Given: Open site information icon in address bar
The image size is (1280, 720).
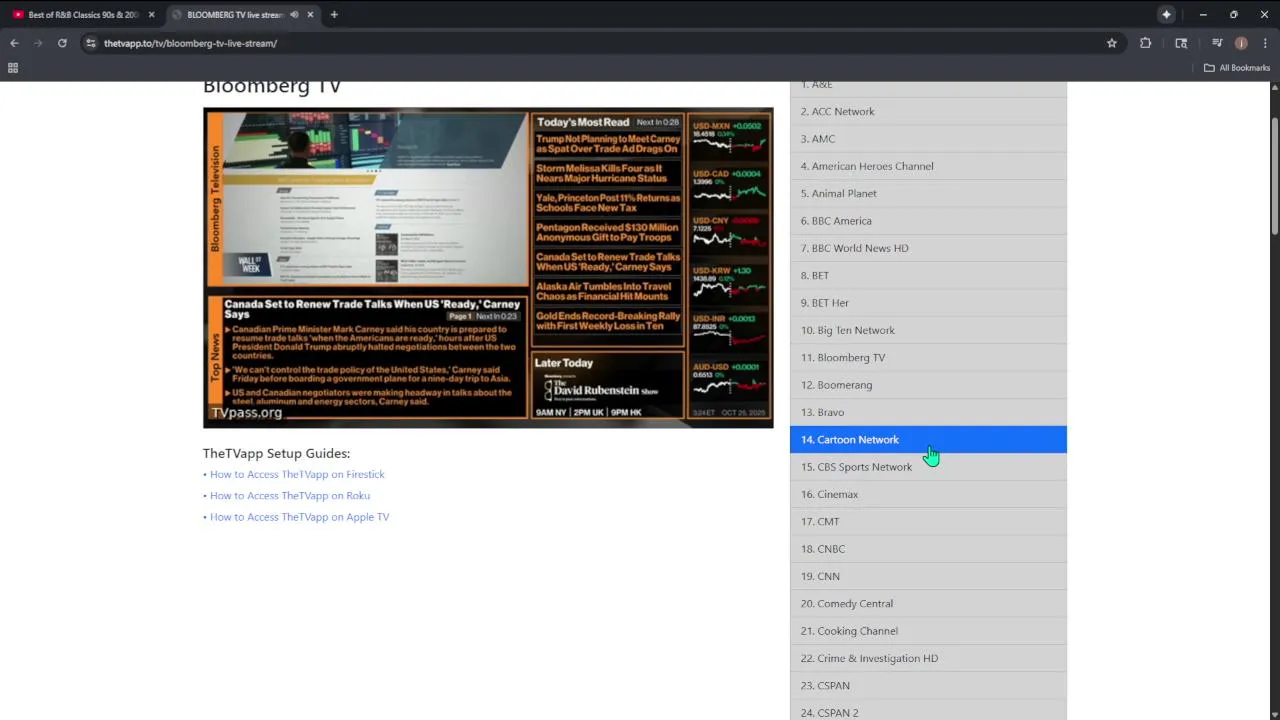Looking at the screenshot, I should tap(91, 43).
